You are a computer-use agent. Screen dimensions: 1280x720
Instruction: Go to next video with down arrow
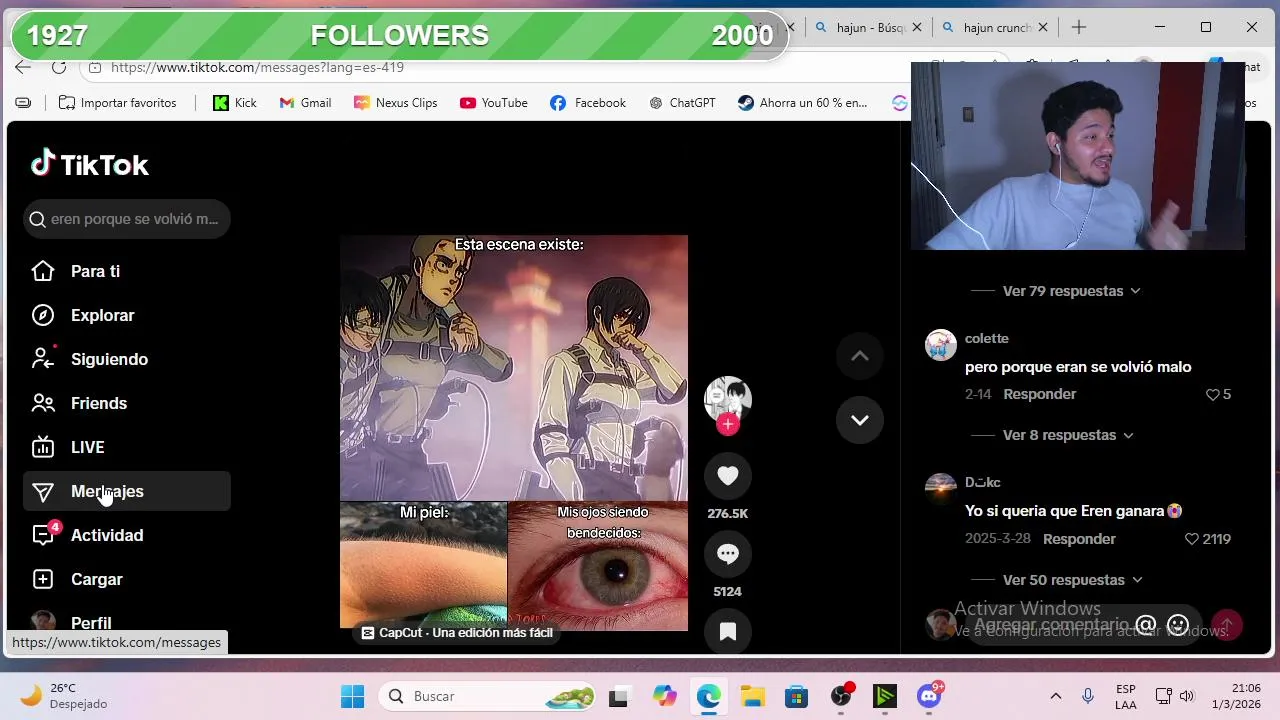point(860,420)
